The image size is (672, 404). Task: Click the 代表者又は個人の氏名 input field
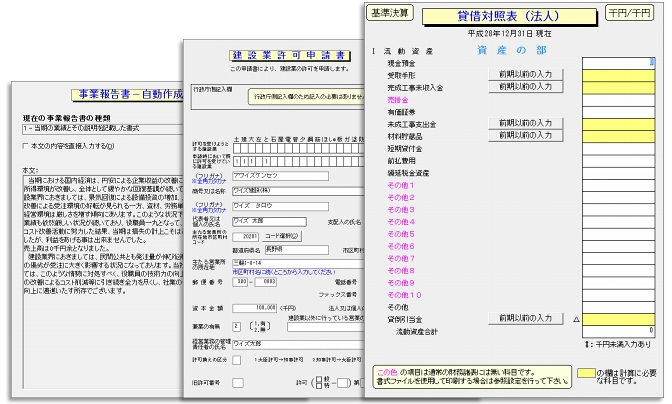click(269, 221)
